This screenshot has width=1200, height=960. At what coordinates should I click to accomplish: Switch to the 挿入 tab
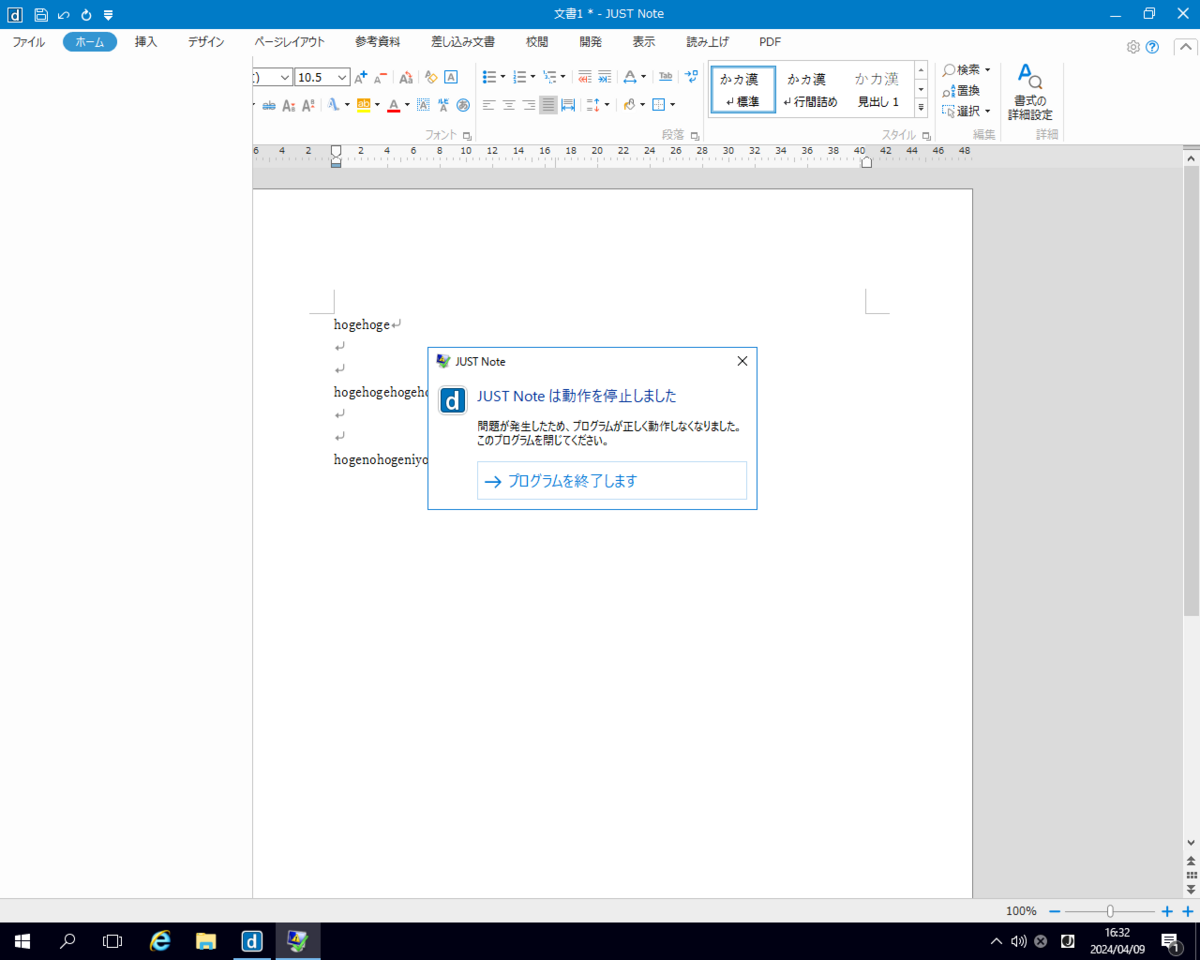[x=146, y=42]
